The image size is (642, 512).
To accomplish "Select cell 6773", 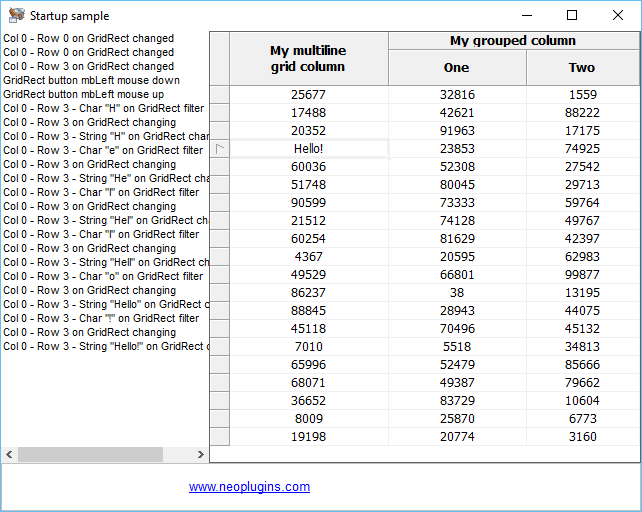I will pos(583,419).
